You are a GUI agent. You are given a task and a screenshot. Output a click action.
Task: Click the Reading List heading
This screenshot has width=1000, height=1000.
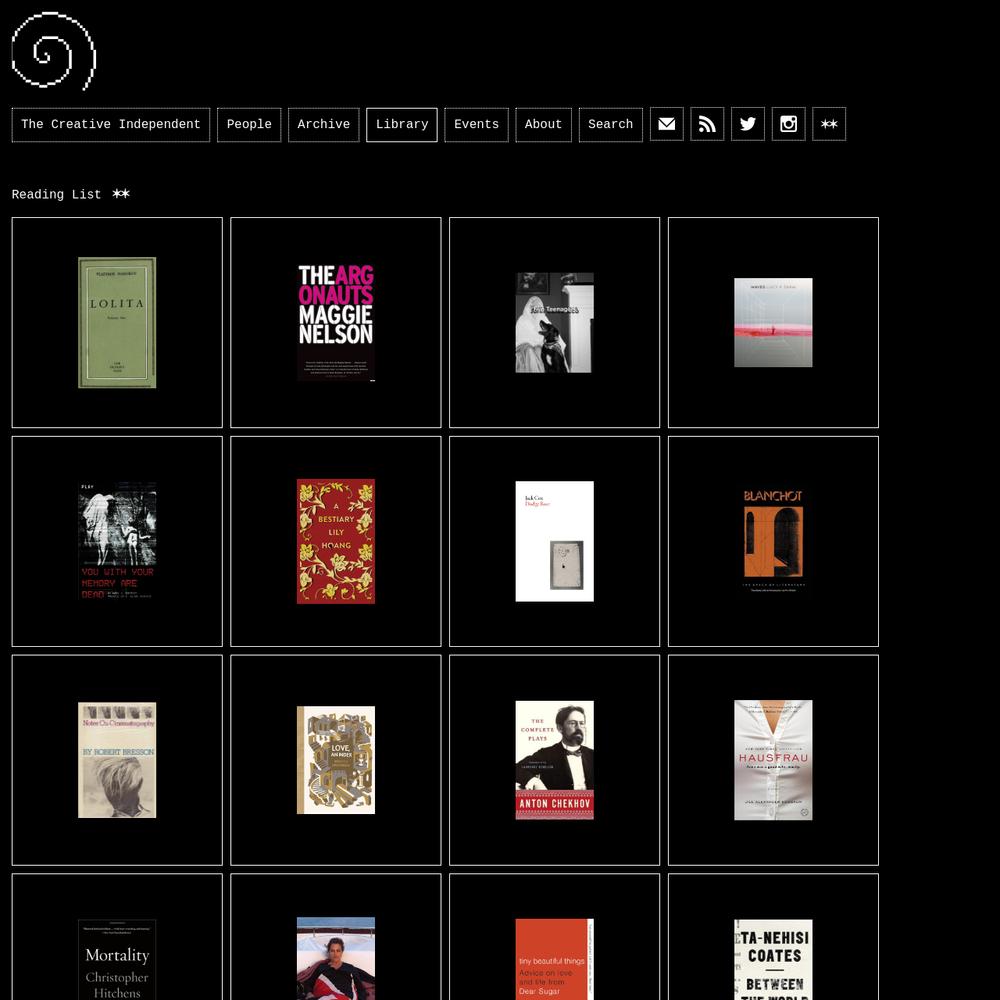(x=56, y=195)
